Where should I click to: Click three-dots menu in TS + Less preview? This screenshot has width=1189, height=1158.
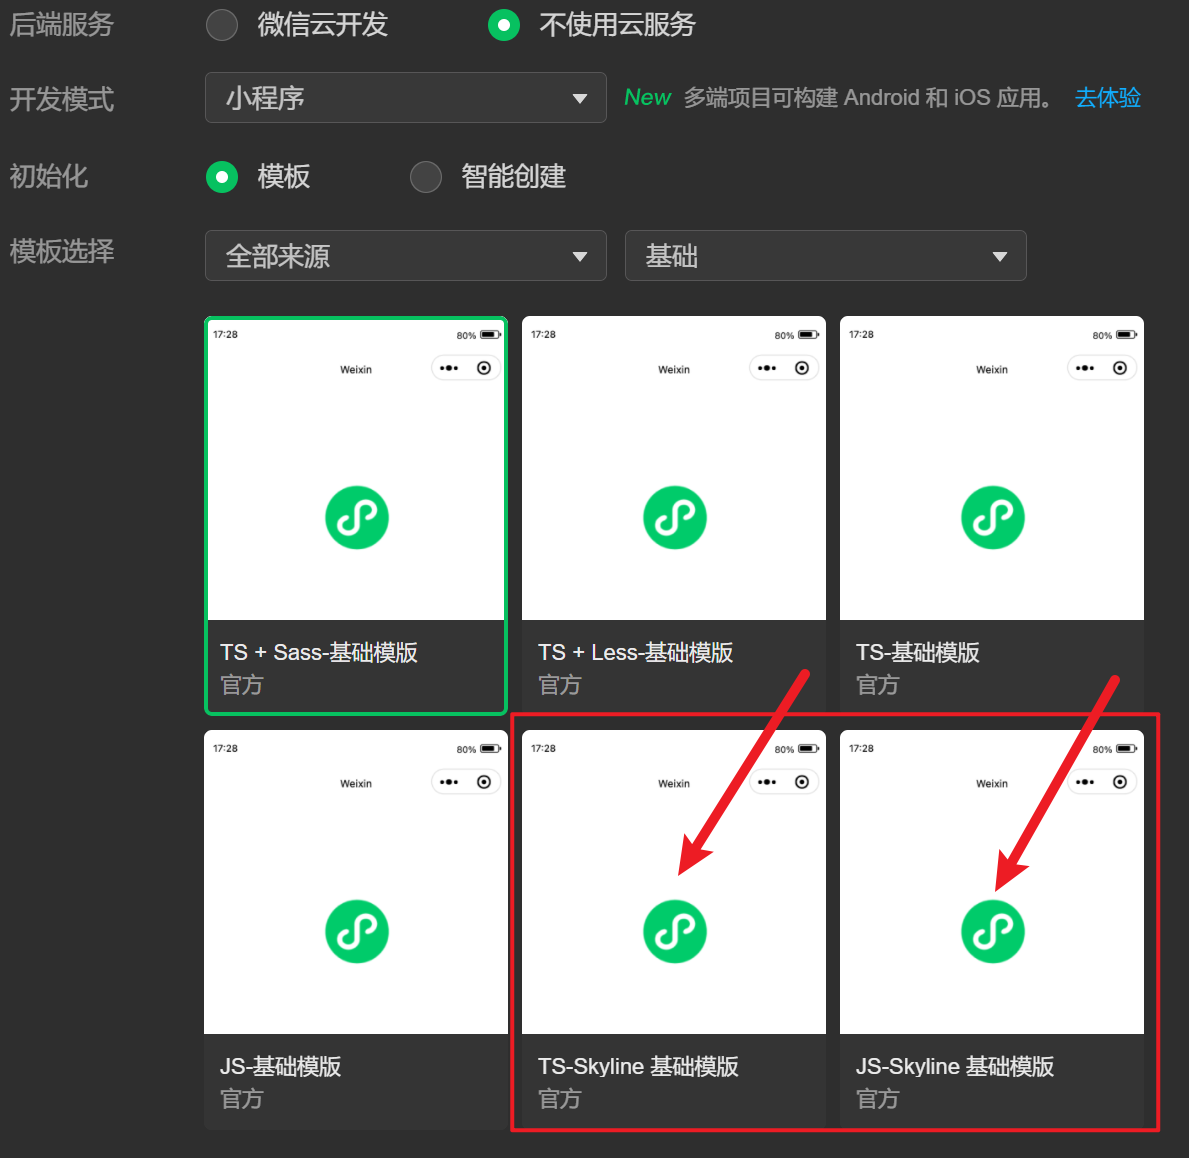pos(767,369)
